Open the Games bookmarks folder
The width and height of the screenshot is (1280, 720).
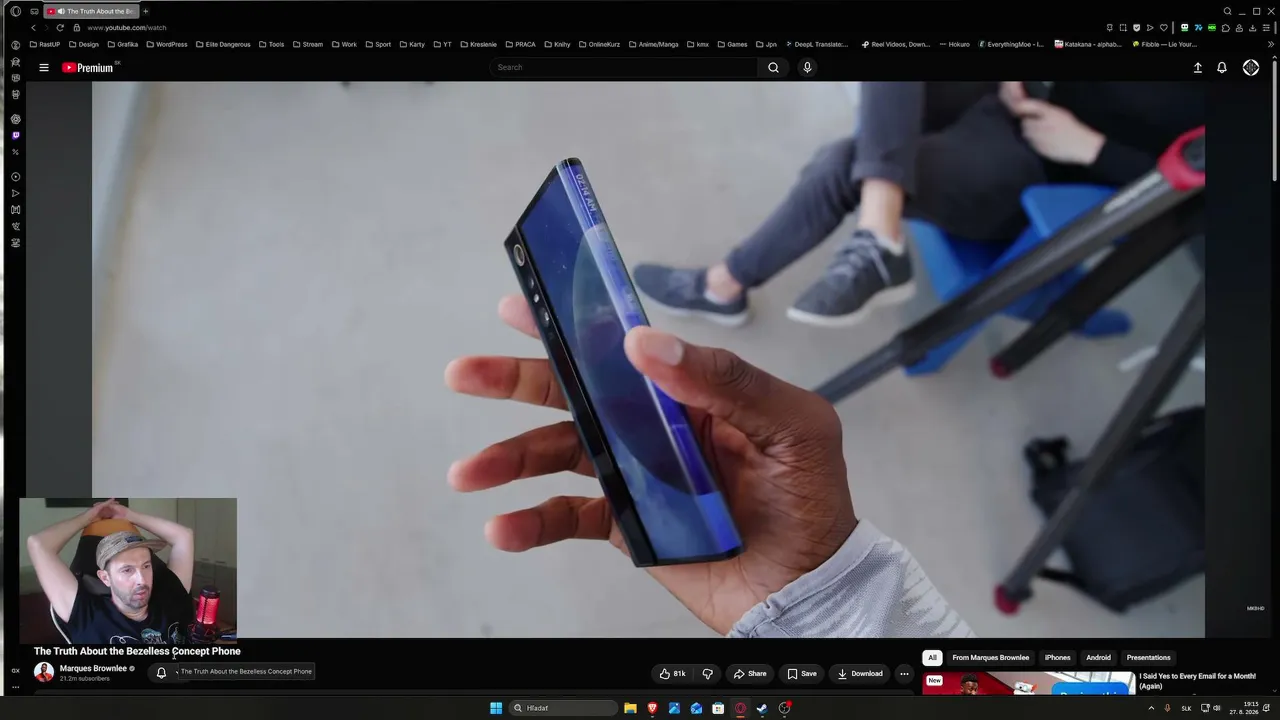[x=732, y=44]
